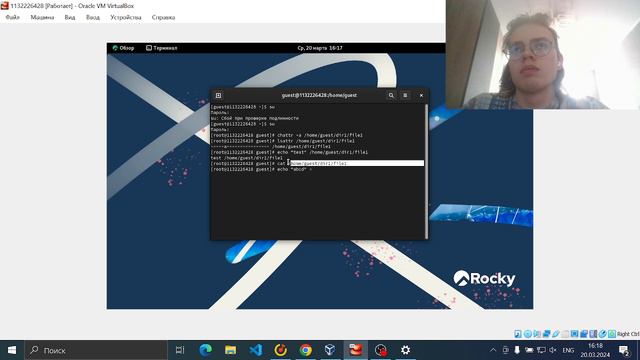Open the terminal hamburger menu
The image size is (640, 360).
[405, 95]
